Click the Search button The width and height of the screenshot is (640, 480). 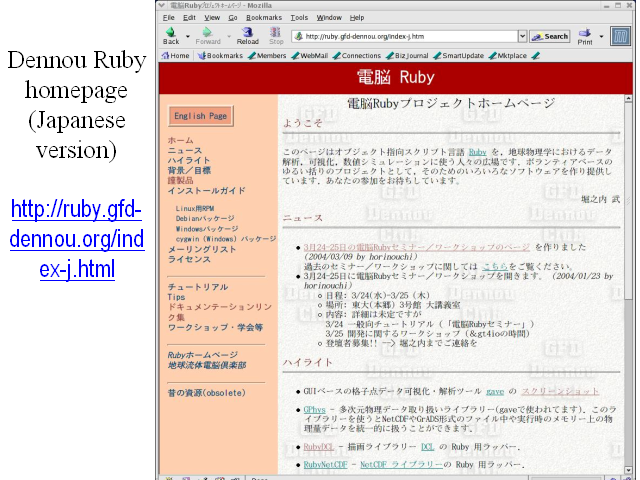[549, 36]
